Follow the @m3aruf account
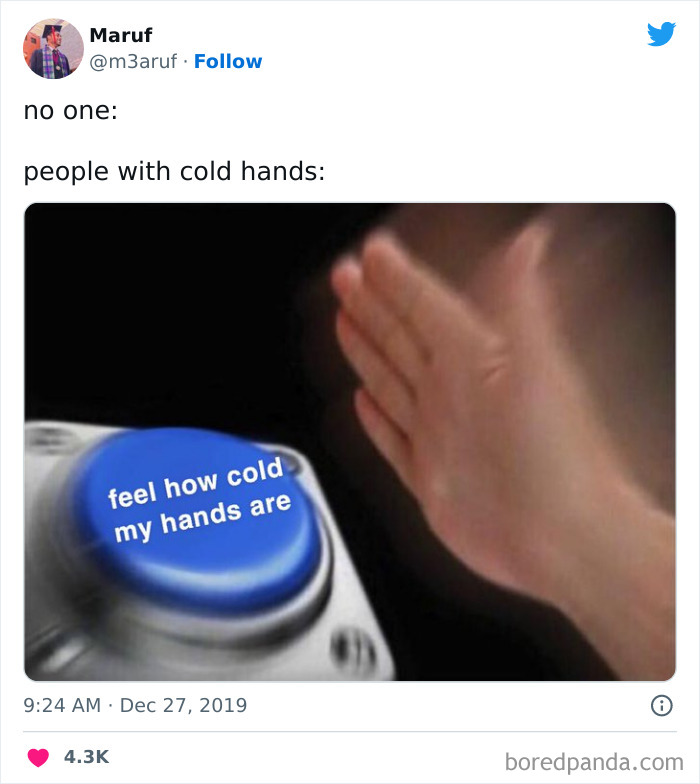 pyautogui.click(x=228, y=62)
